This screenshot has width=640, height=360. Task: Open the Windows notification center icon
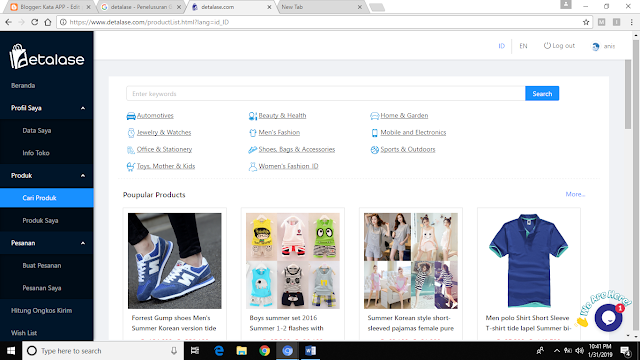click(x=626, y=351)
